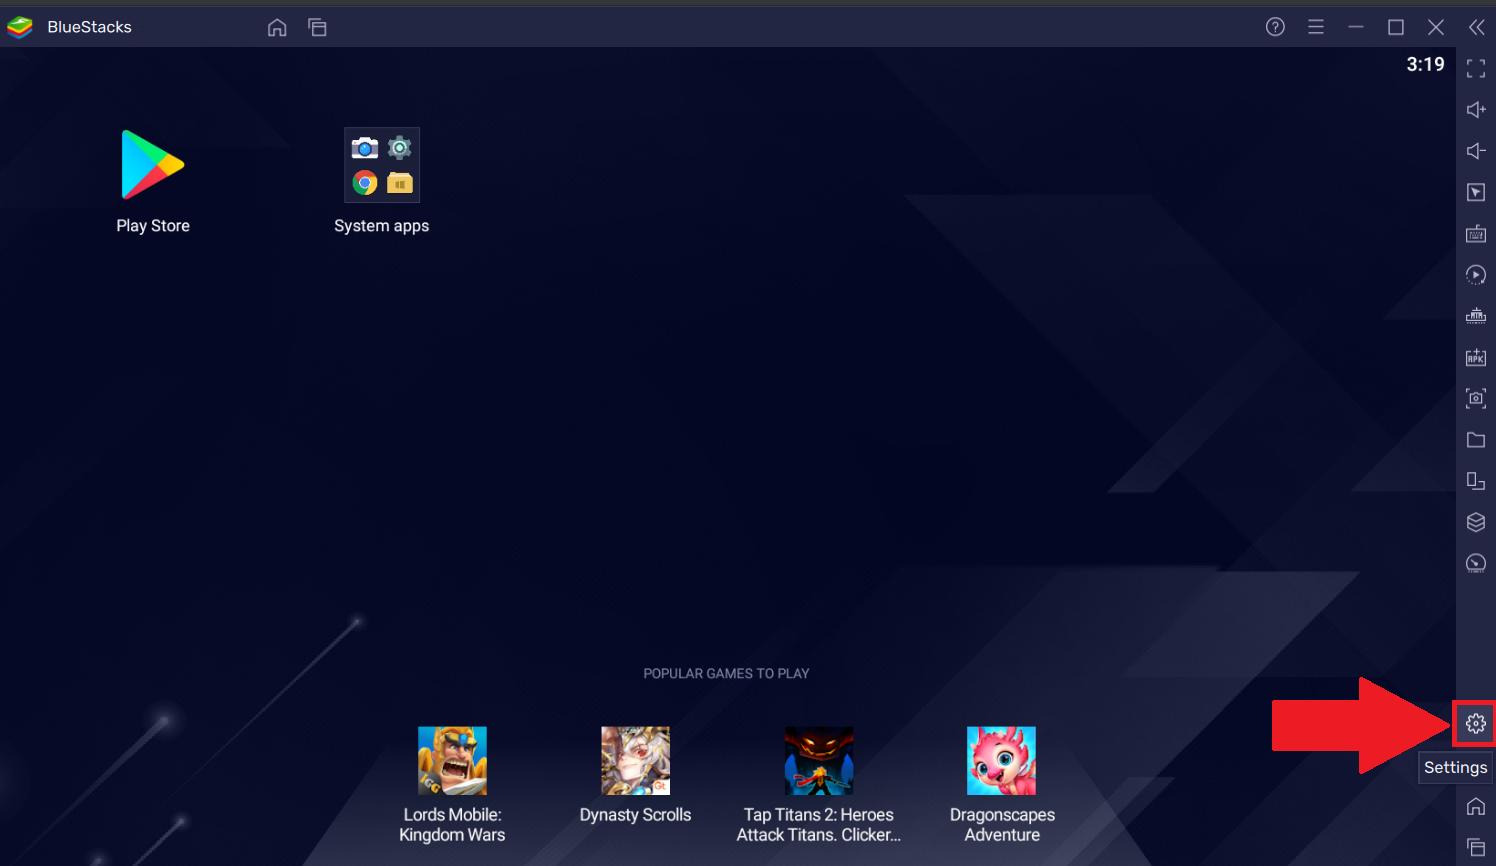1496x866 pixels.
Task: Click the 3:19 clock display
Action: tap(1425, 65)
